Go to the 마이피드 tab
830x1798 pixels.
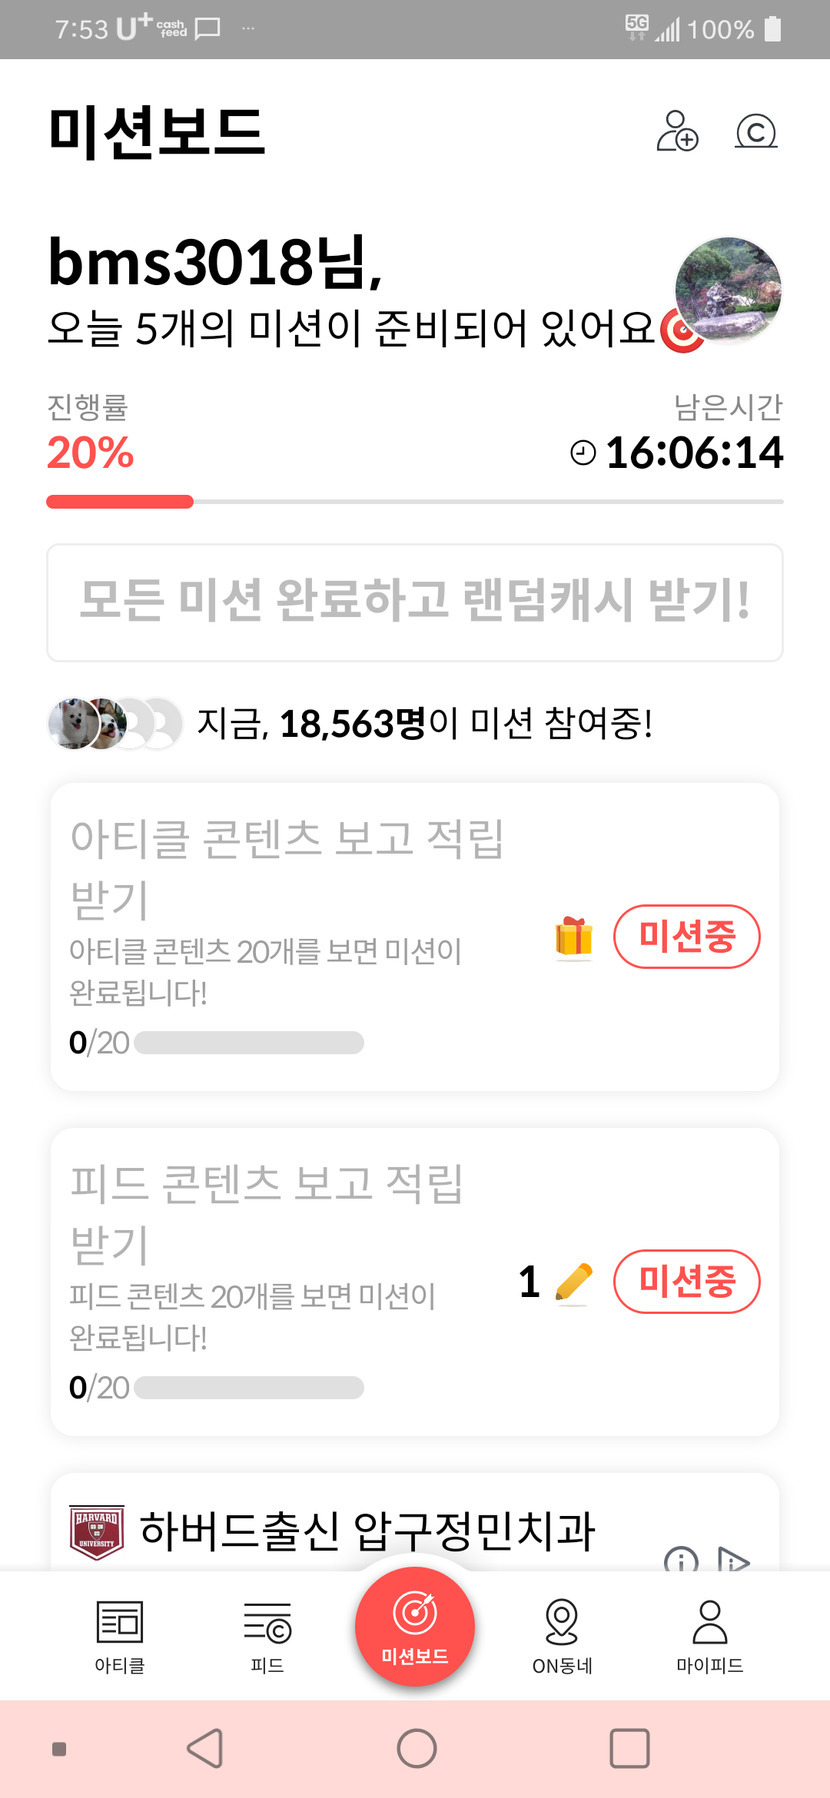pyautogui.click(x=710, y=1634)
